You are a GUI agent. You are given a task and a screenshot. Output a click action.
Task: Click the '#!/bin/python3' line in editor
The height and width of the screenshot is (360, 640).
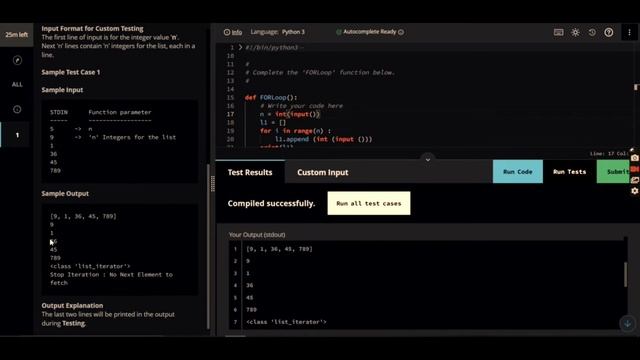(271, 47)
